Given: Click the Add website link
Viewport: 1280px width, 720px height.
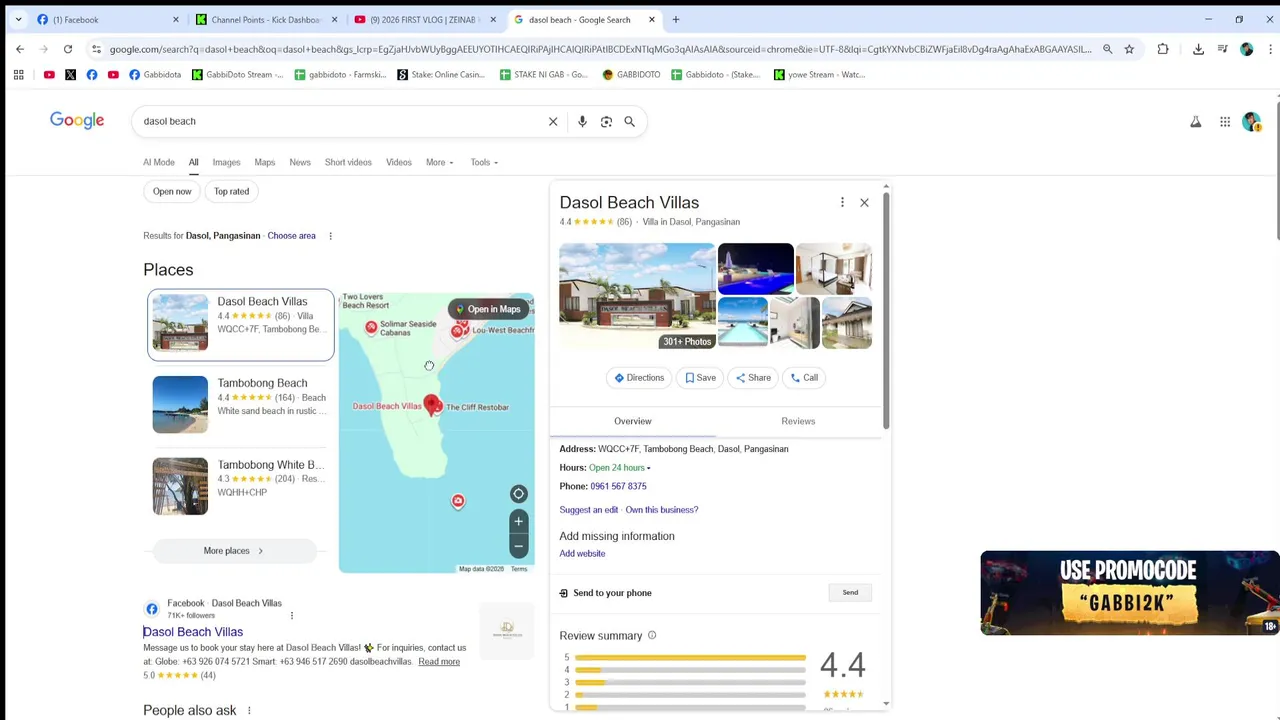Looking at the screenshot, I should point(582,554).
